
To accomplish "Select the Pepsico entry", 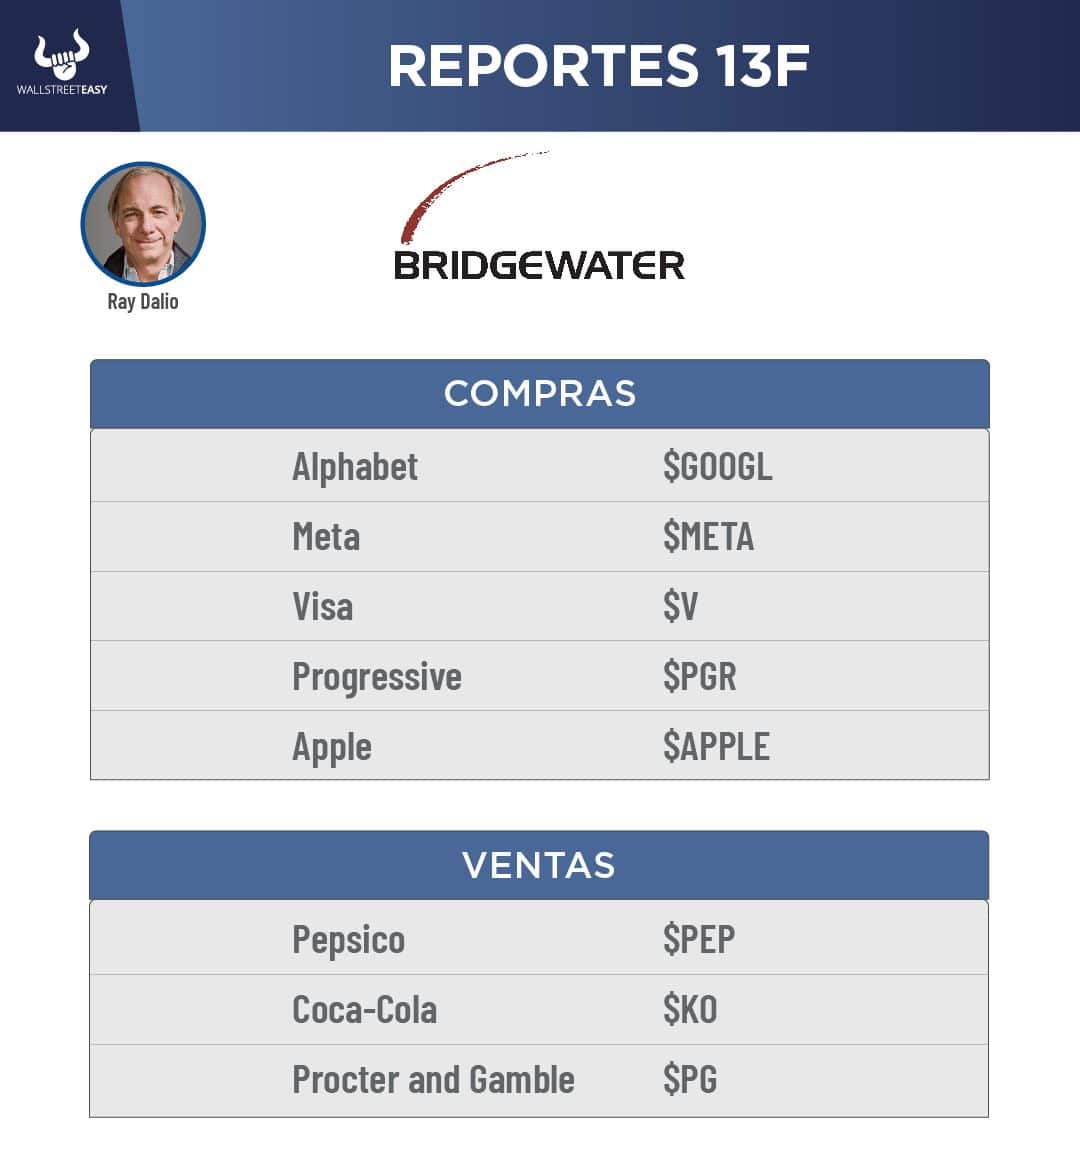I will point(348,940).
